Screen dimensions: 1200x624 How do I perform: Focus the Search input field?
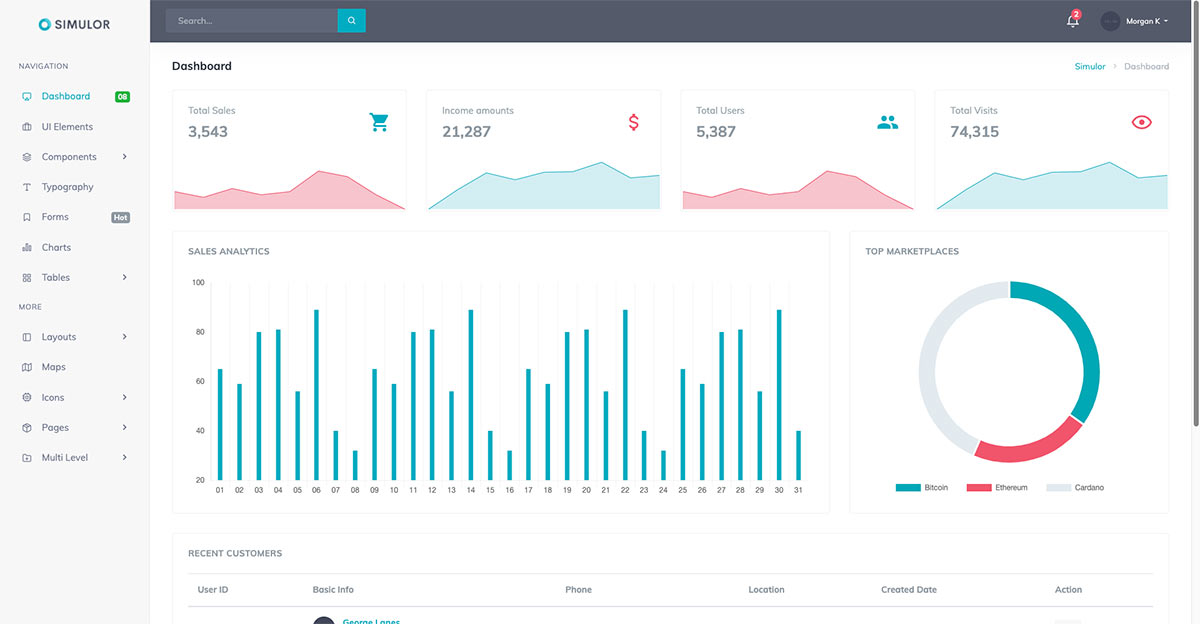[x=251, y=21]
